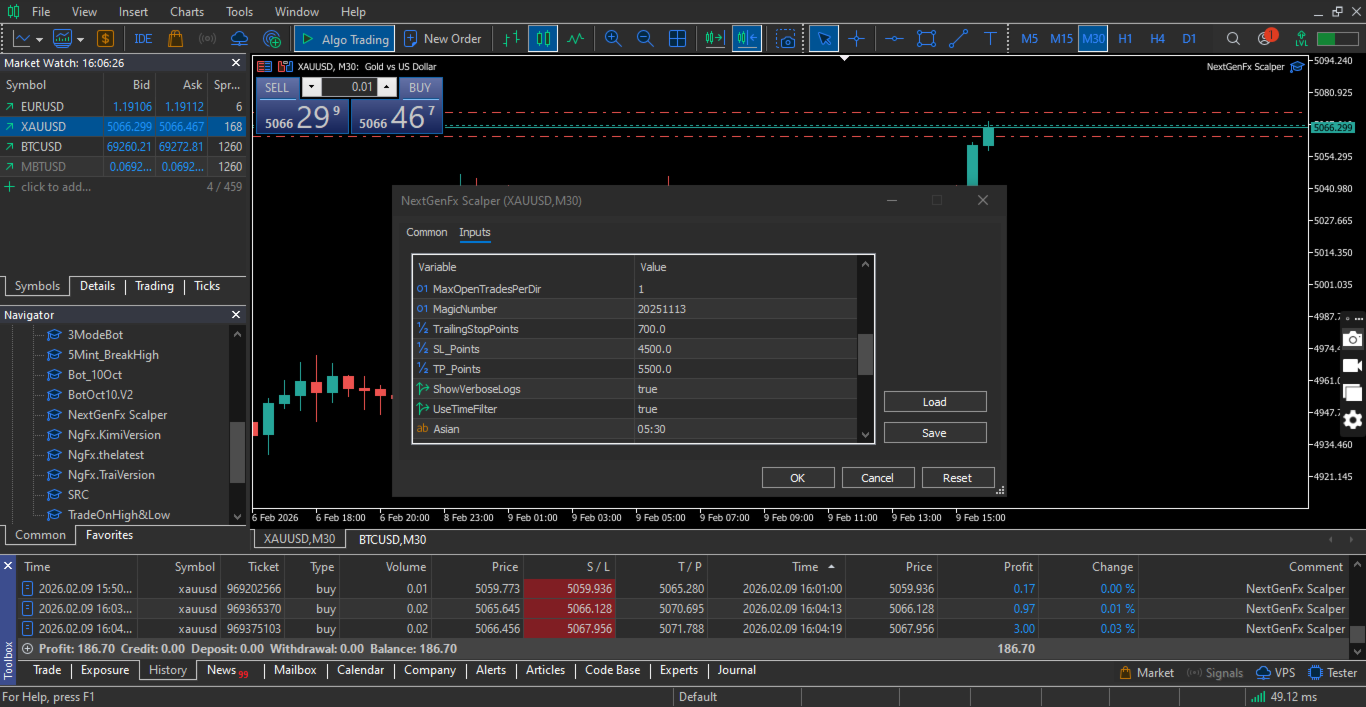Toggle chart auto-scroll icon
1366x707 pixels.
click(x=714, y=39)
